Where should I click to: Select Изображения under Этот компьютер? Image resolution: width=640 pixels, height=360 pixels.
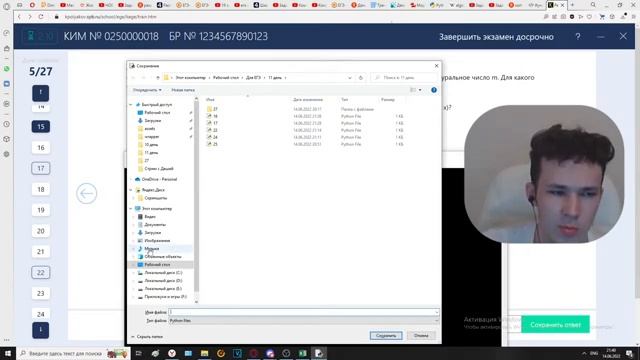(157, 241)
